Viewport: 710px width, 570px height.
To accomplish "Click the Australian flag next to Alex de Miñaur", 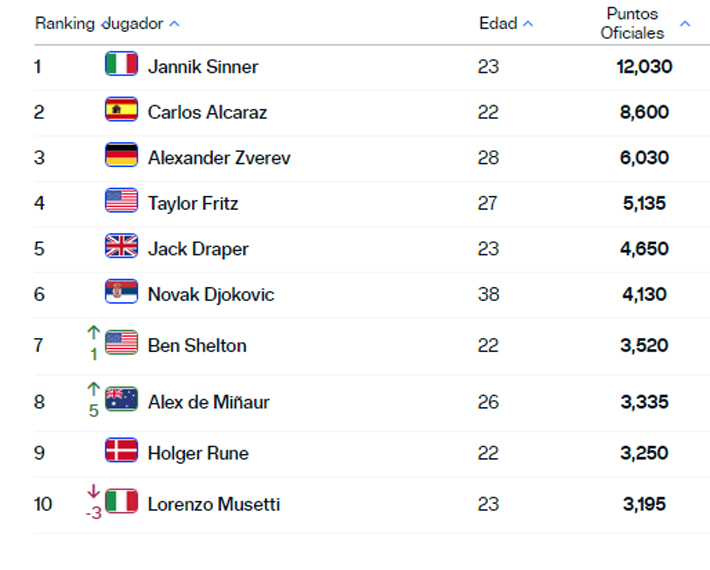I will (121, 400).
